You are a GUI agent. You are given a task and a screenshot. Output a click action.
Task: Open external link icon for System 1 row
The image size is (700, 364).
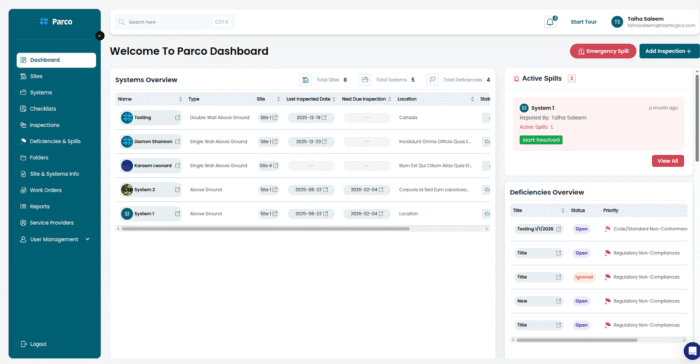coord(177,214)
